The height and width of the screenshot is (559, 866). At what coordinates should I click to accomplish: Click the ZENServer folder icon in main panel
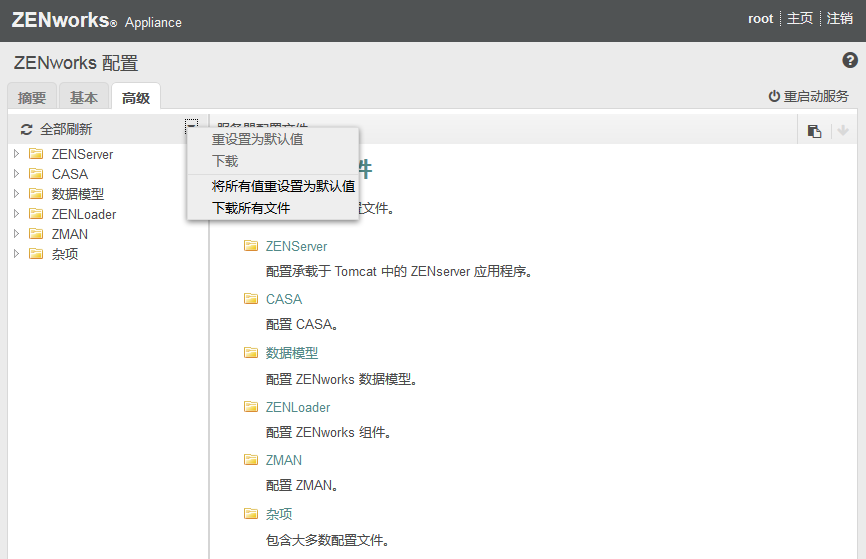[251, 245]
